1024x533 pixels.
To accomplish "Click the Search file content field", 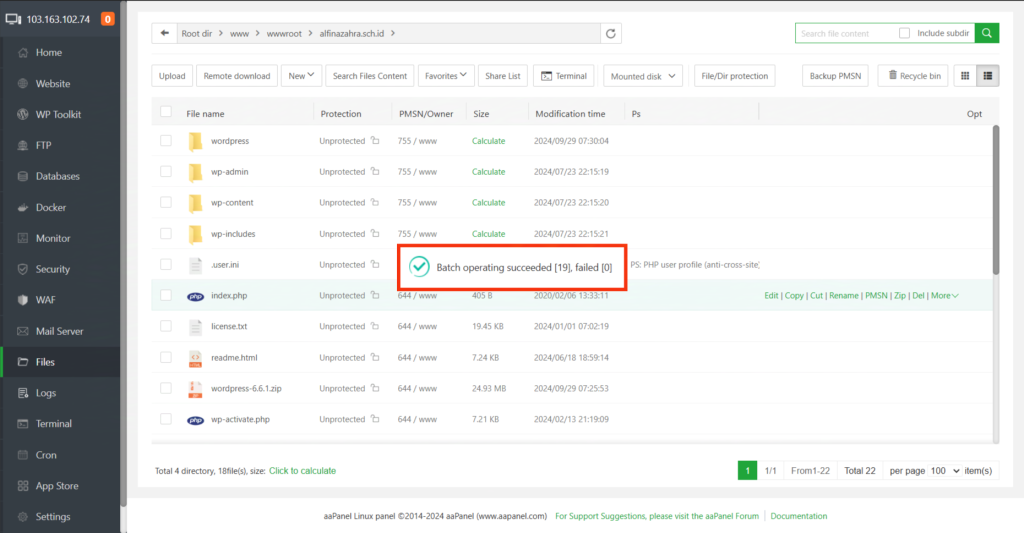I will (845, 33).
